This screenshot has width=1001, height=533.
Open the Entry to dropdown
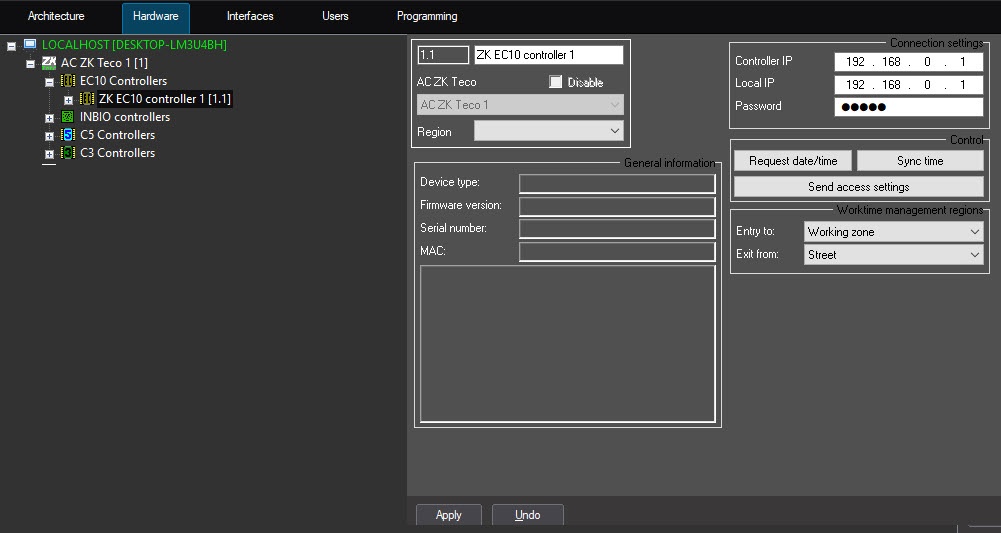[894, 232]
